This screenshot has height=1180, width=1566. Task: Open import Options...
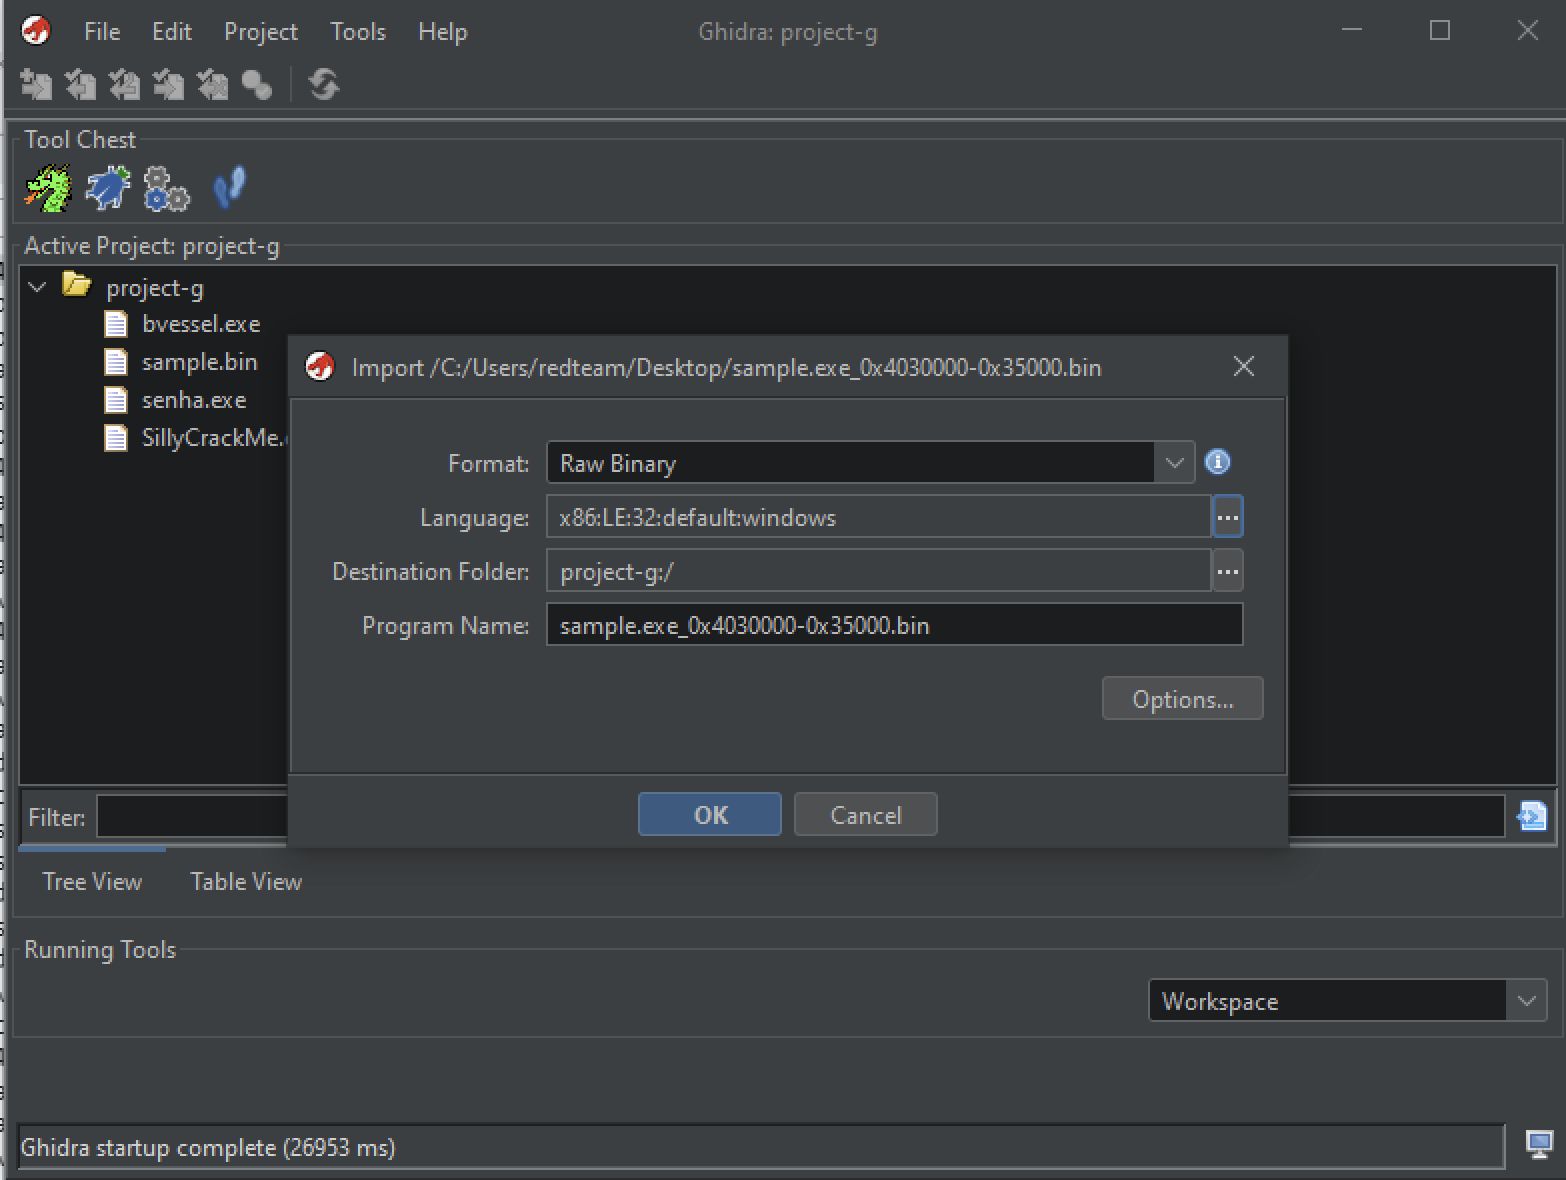coord(1183,699)
